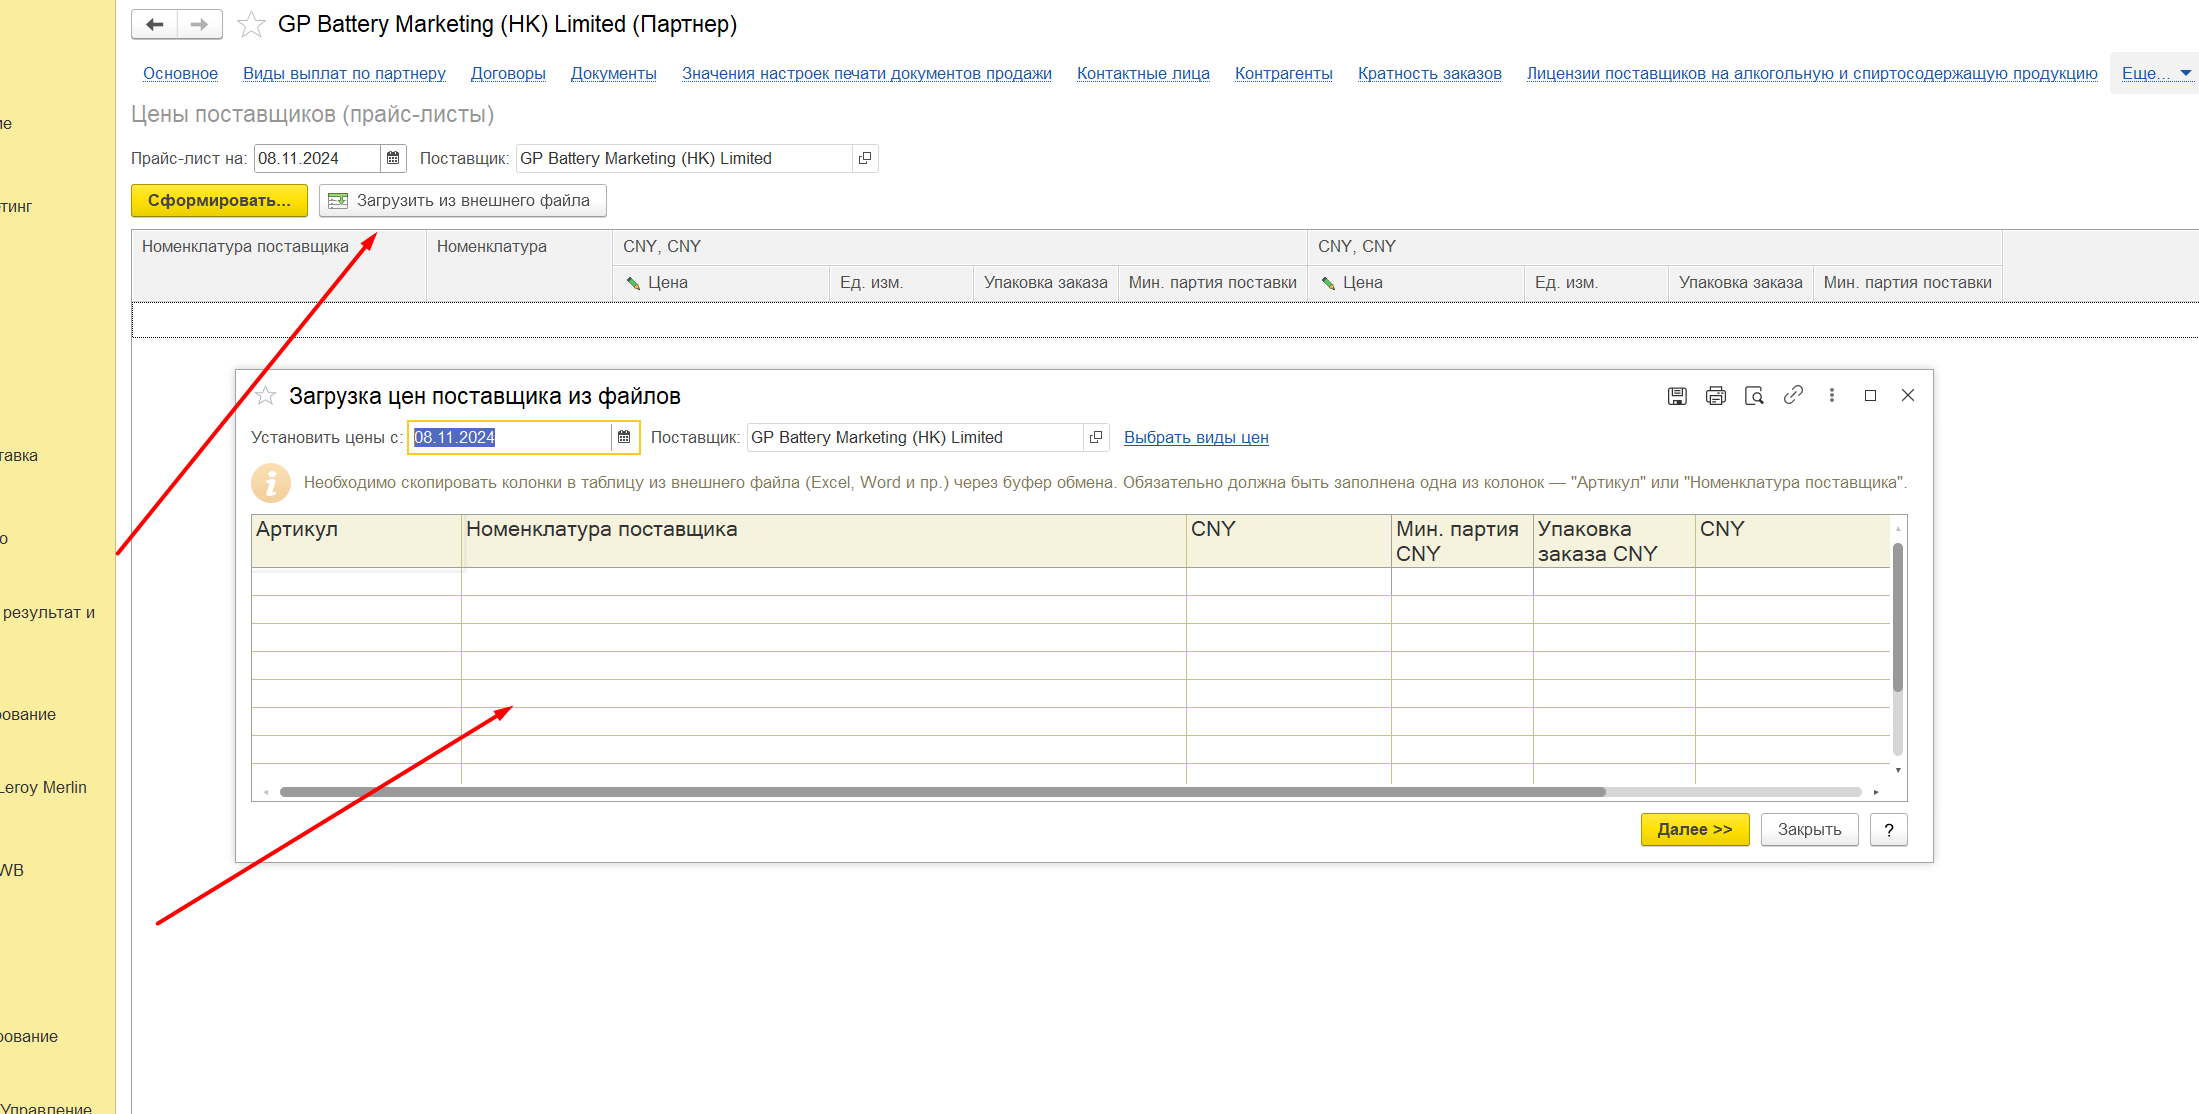The image size is (2199, 1114).
Task: Click get link icon in dialog
Action: [1793, 395]
